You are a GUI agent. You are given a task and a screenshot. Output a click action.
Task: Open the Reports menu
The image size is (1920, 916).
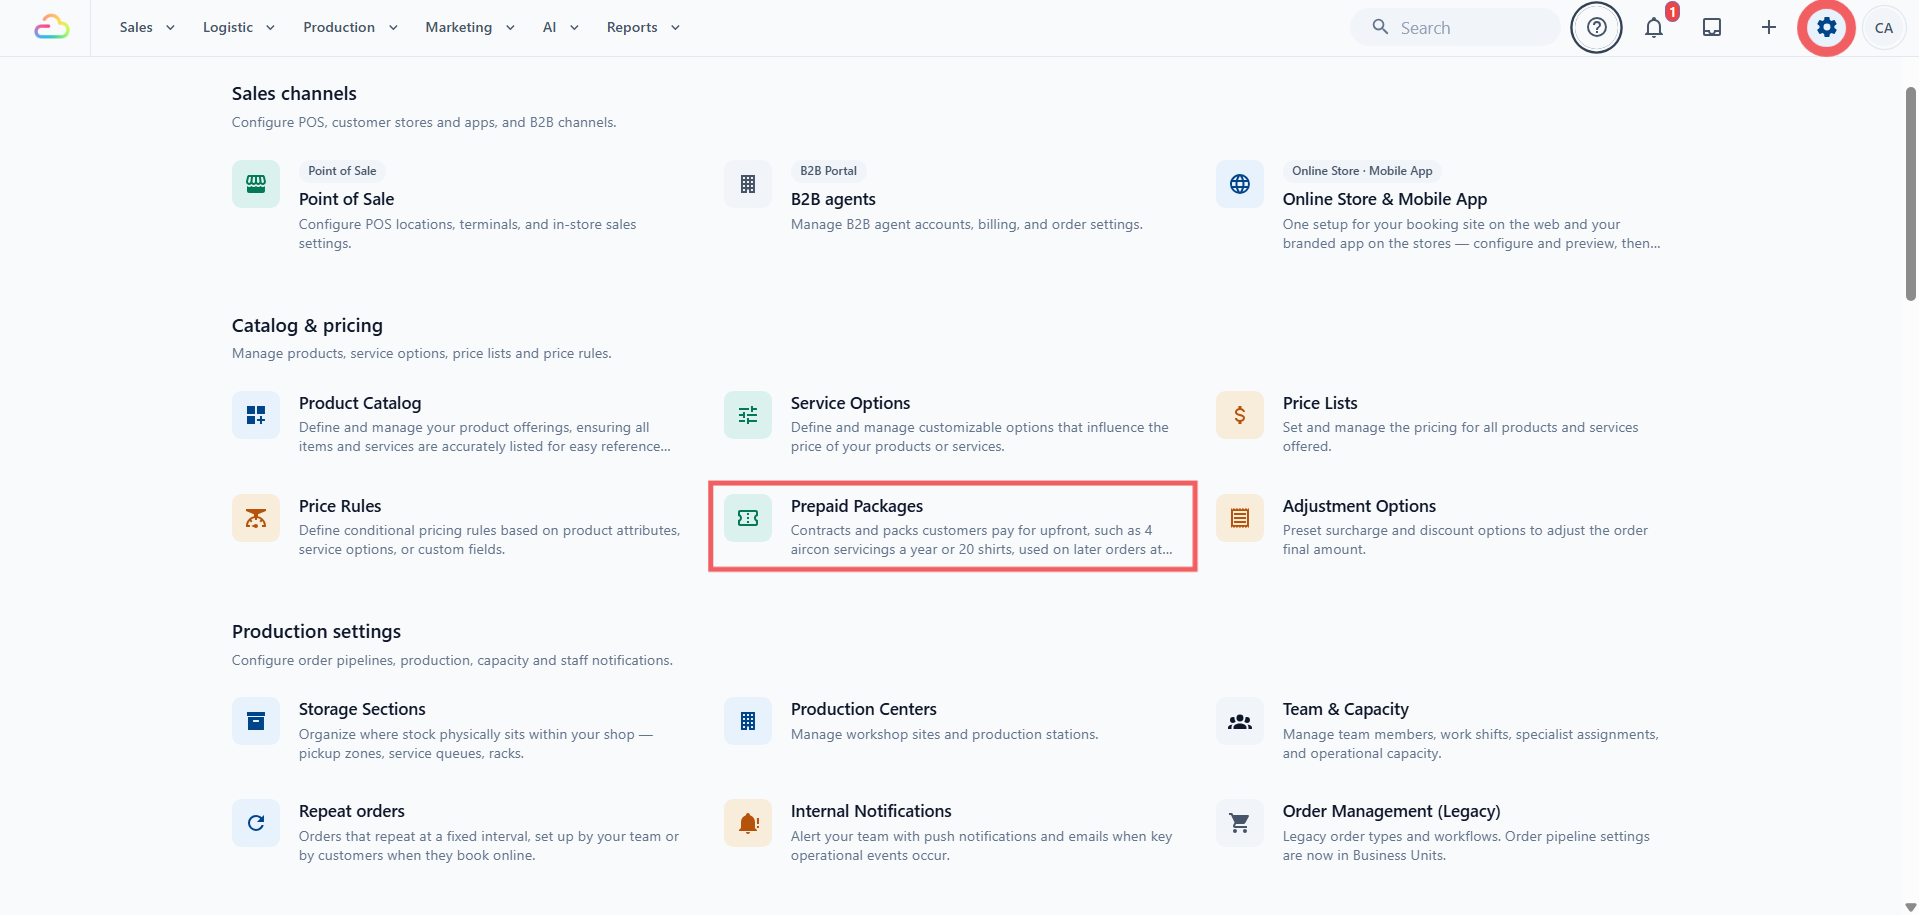click(x=643, y=28)
